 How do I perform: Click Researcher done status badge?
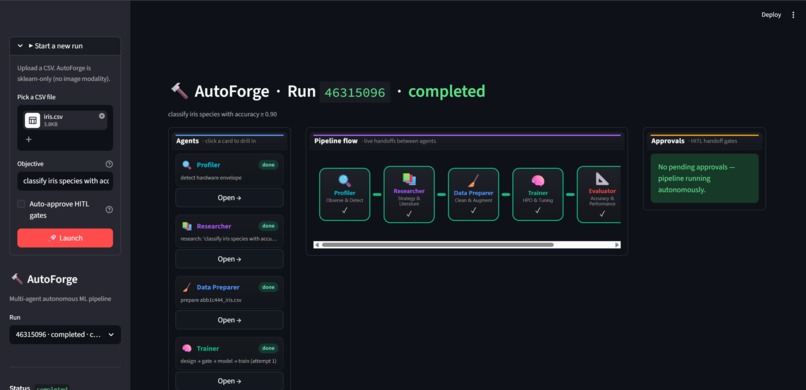pos(268,226)
